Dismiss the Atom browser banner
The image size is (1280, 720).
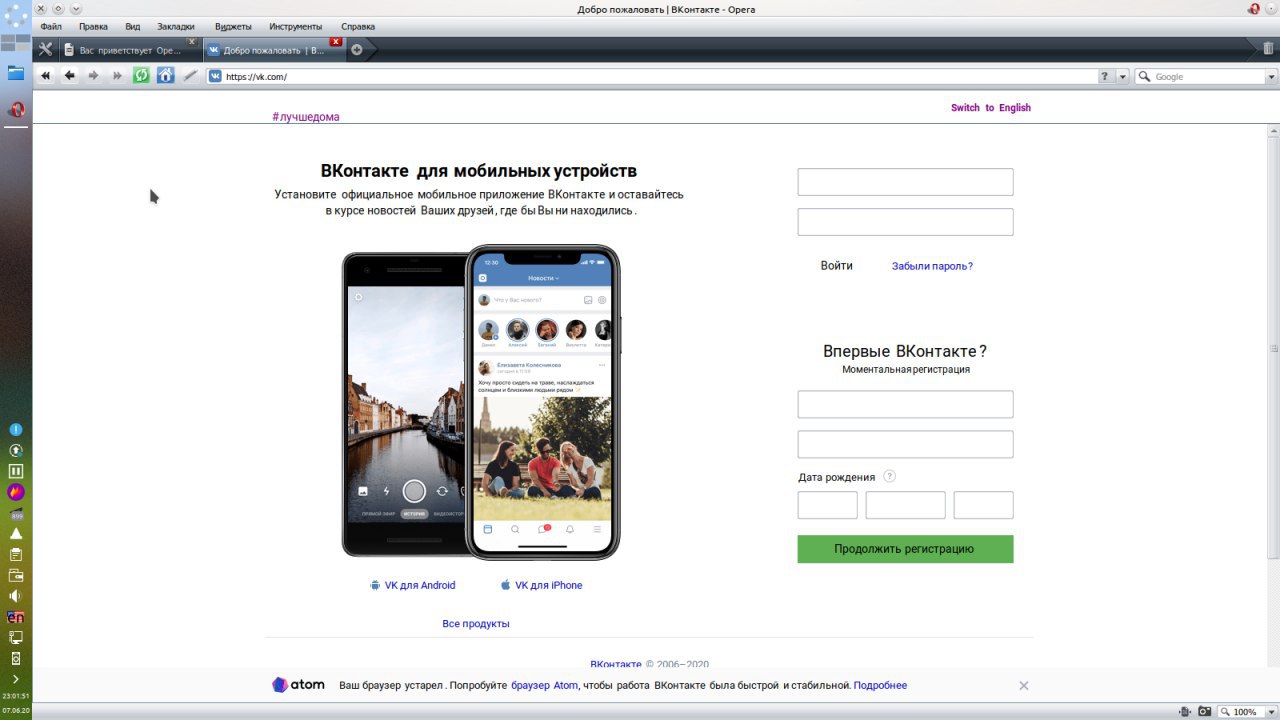pyautogui.click(x=1023, y=685)
